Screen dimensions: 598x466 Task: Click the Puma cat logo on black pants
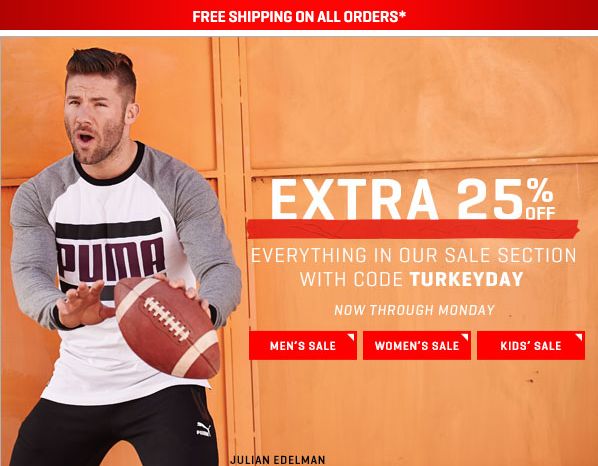(203, 429)
